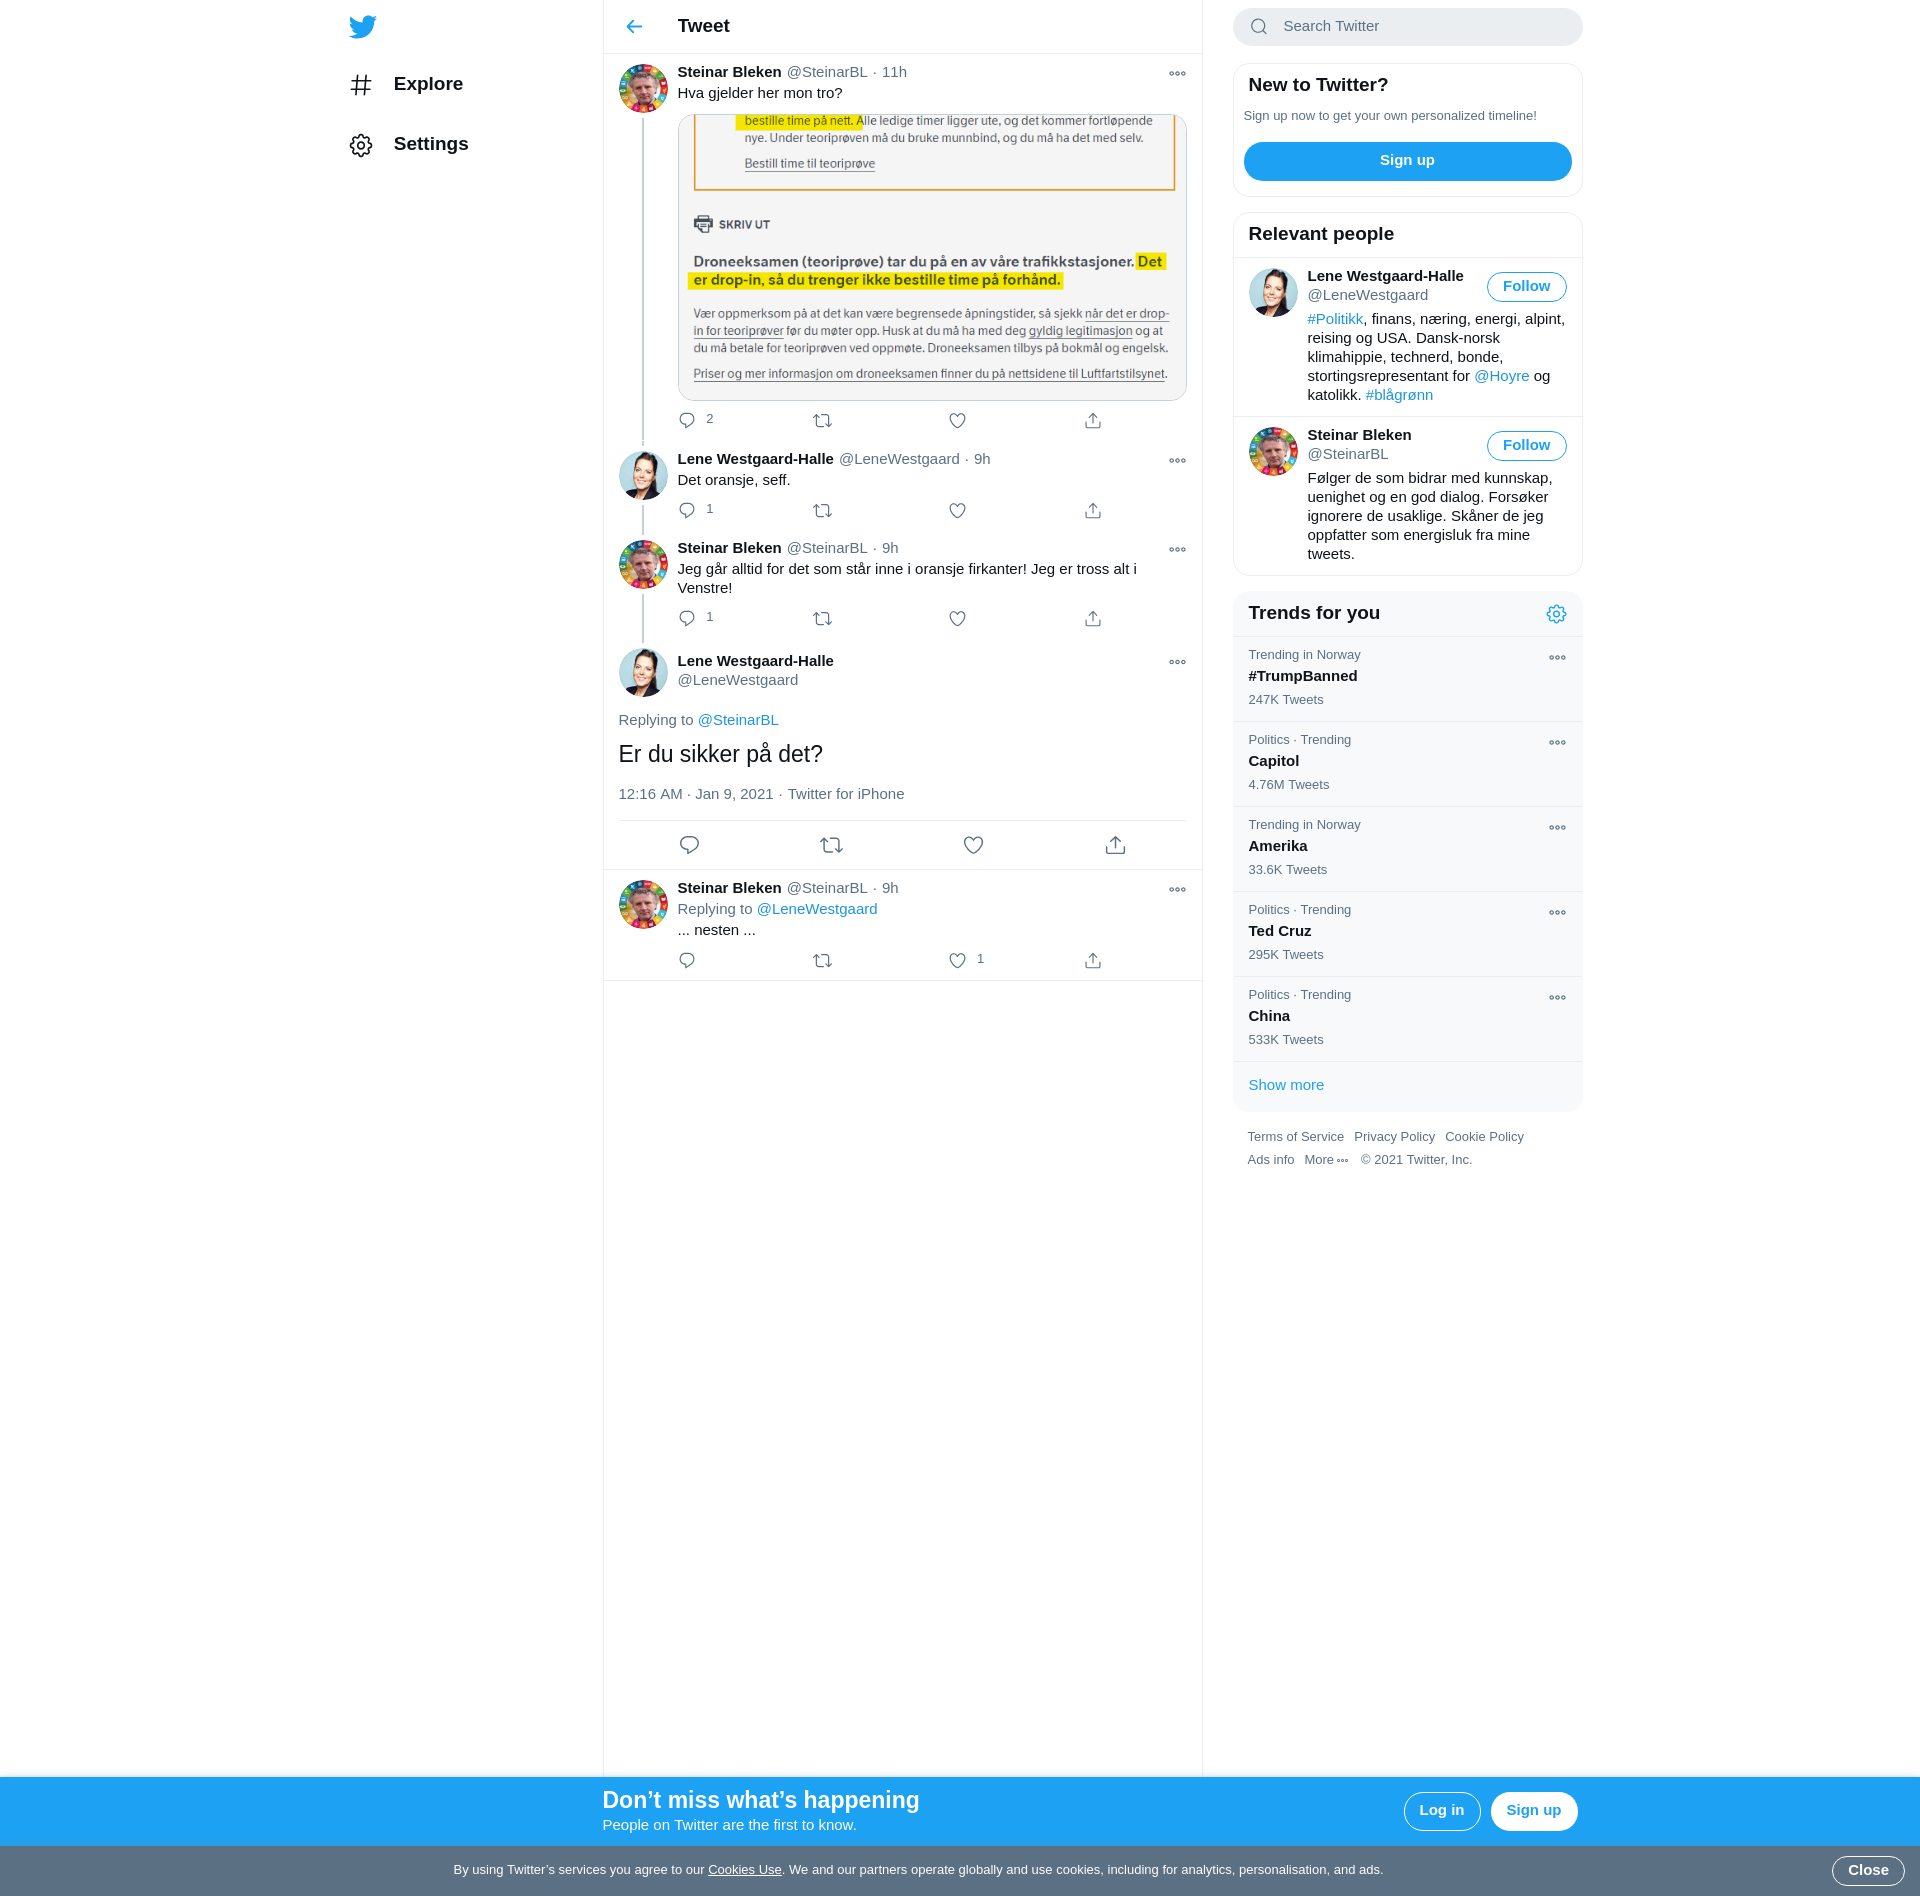Open the @SteinarBL Replying to link
This screenshot has height=1896, width=1920.
click(x=737, y=720)
